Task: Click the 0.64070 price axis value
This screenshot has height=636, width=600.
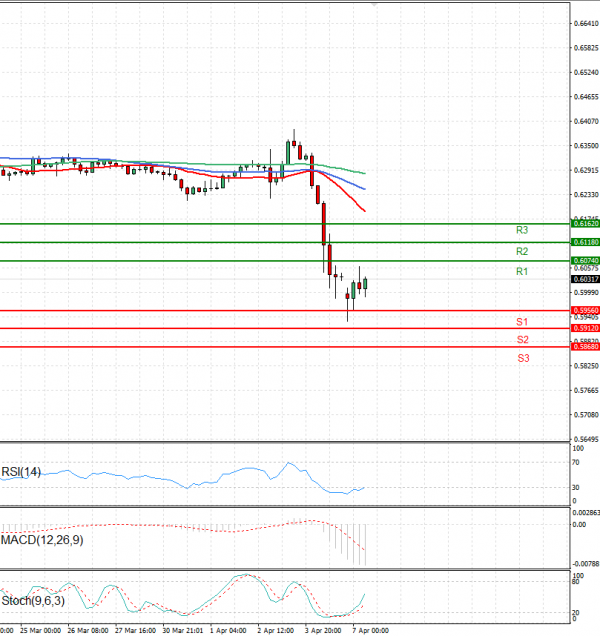Action: (586, 121)
